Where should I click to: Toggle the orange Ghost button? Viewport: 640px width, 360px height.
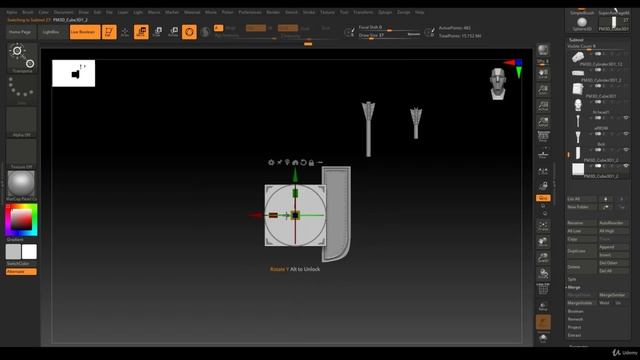[x=543, y=322]
